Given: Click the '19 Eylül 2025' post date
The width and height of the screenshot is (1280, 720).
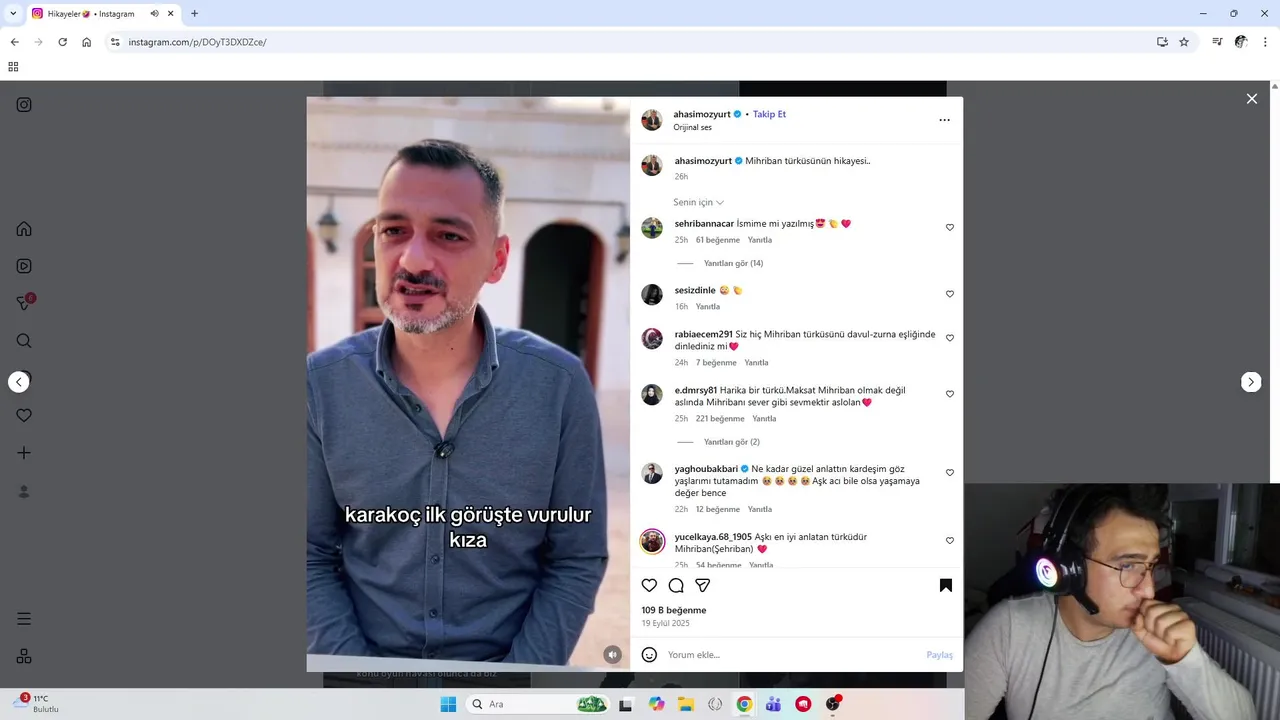Looking at the screenshot, I should [x=666, y=624].
